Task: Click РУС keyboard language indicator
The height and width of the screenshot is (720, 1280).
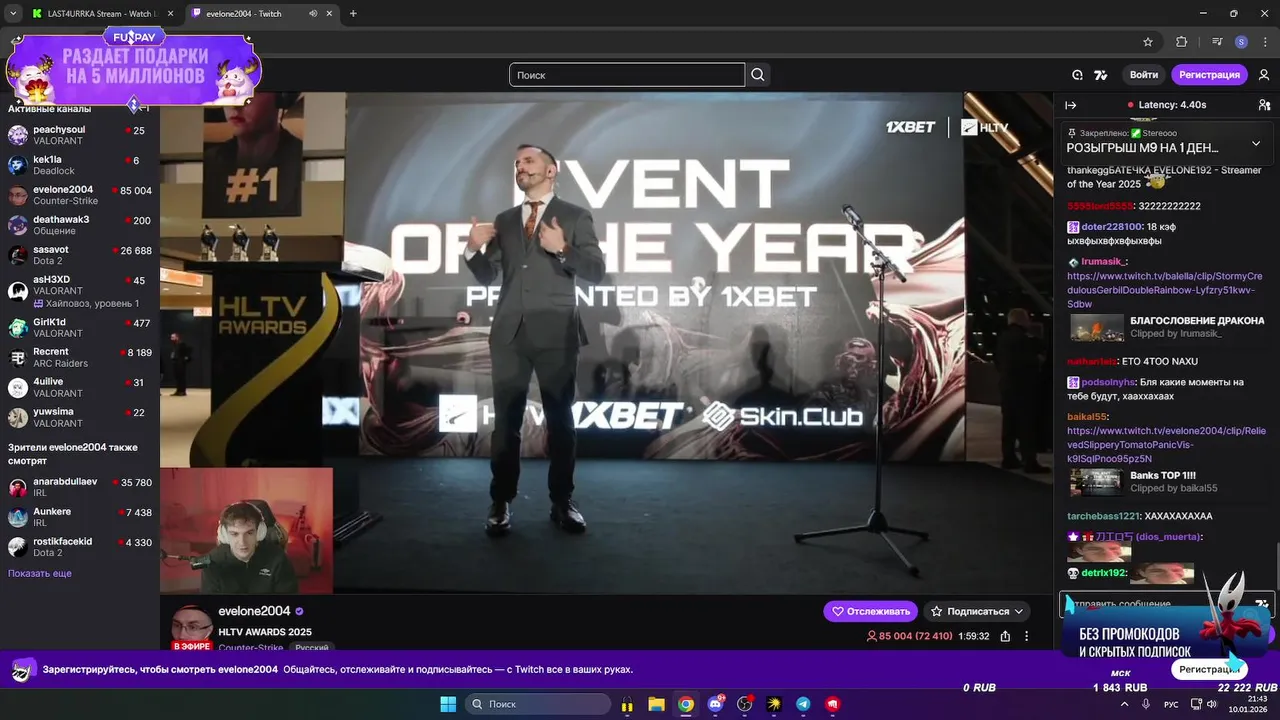Action: tap(1171, 704)
